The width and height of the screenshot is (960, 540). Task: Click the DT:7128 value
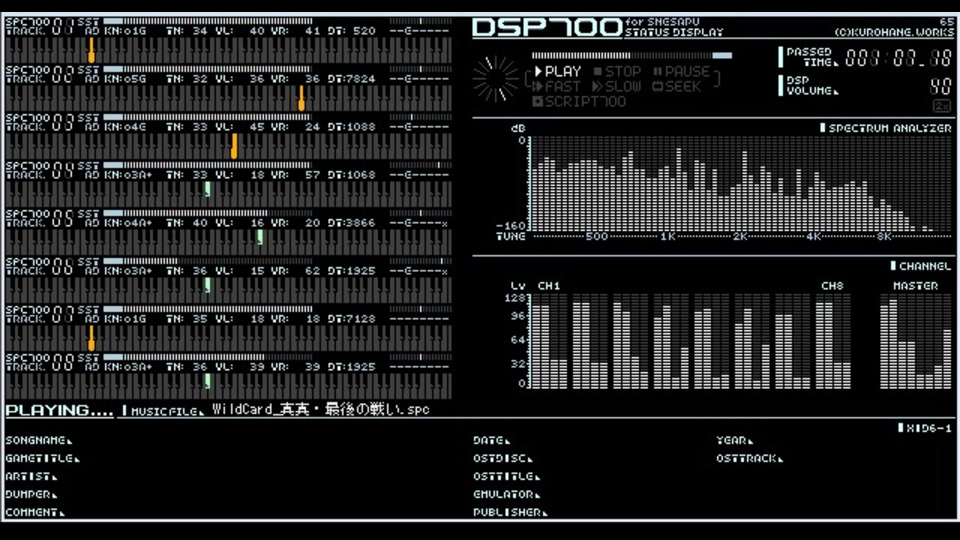[x=351, y=319]
